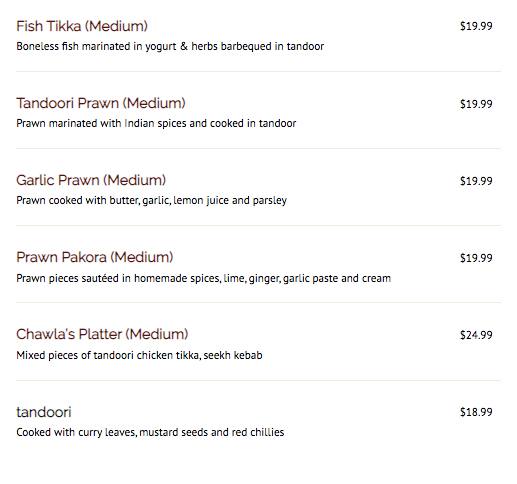517x484 pixels.
Task: Open Tandoori Prawn (Medium) menu item
Action: pos(101,103)
